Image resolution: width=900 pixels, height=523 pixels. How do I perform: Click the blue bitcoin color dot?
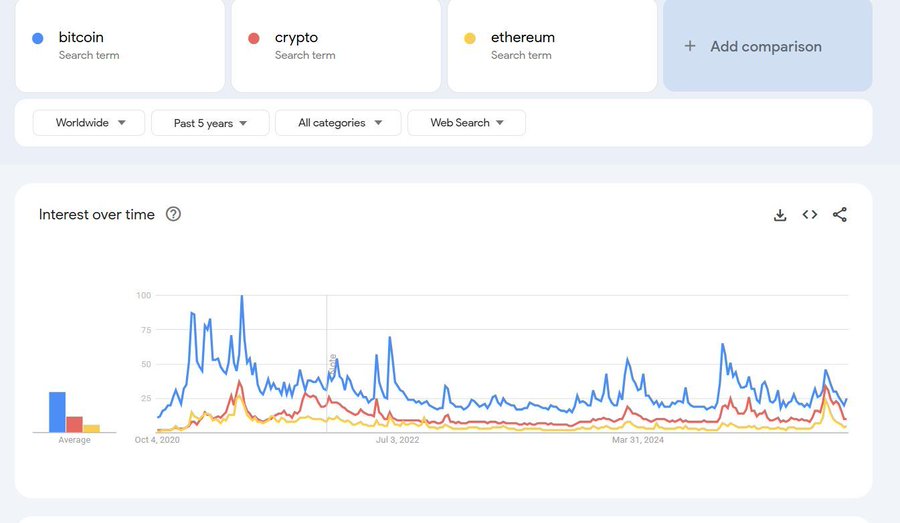(38, 38)
